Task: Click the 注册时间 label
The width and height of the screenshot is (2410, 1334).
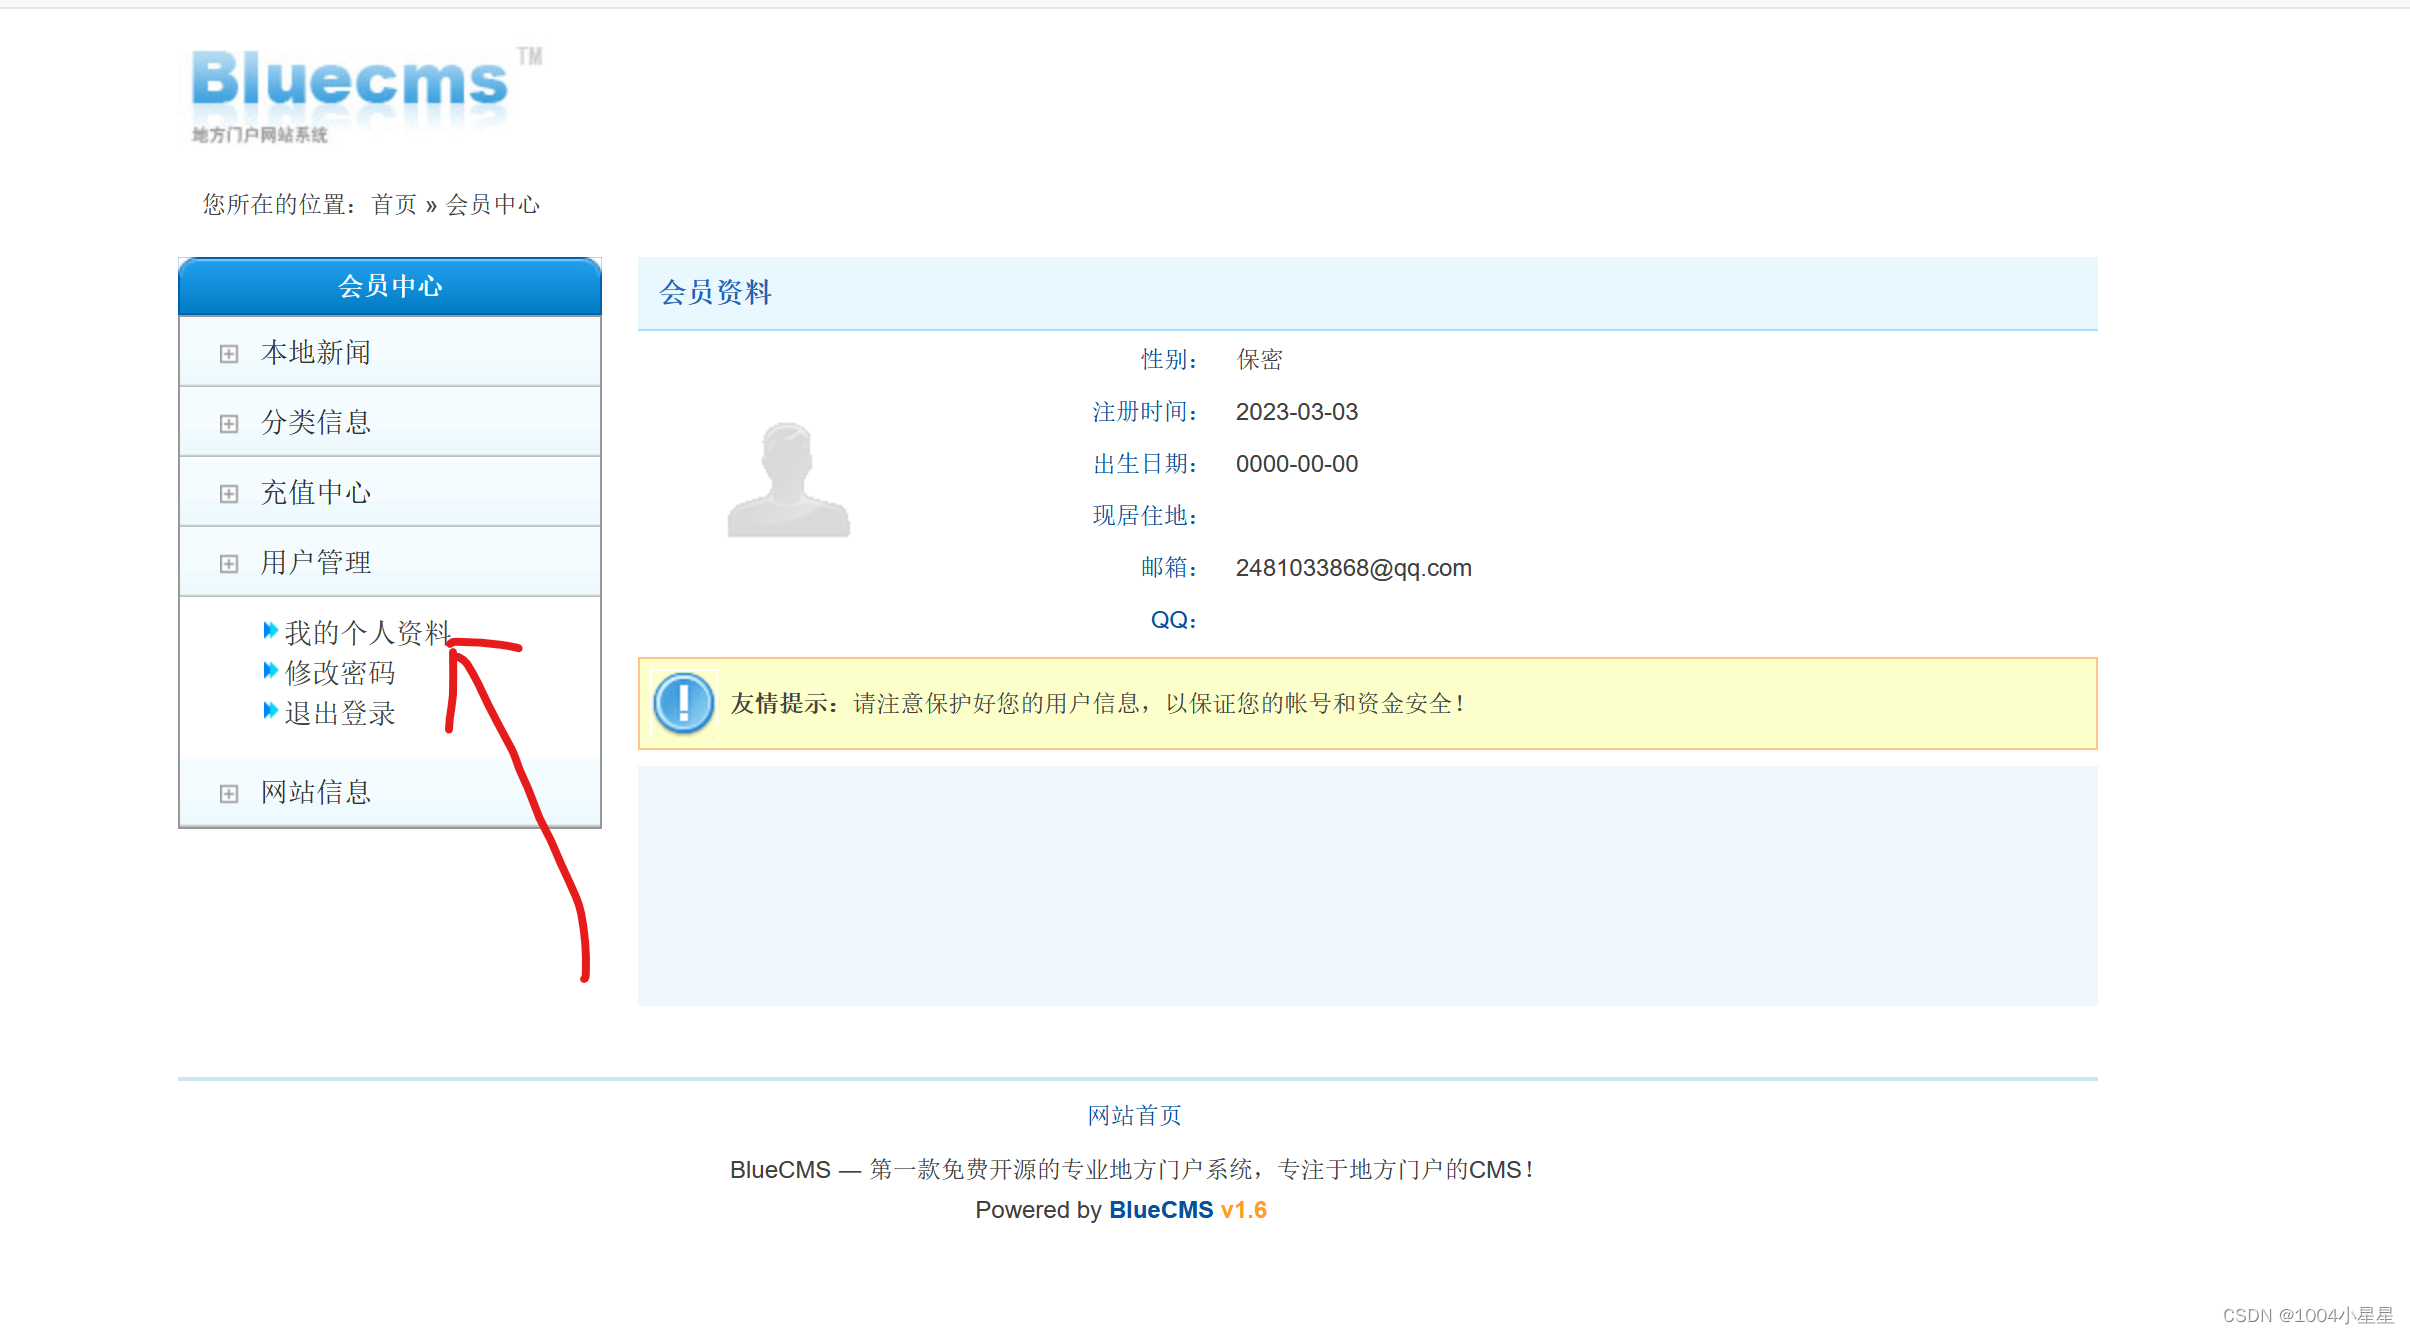Action: click(1145, 412)
